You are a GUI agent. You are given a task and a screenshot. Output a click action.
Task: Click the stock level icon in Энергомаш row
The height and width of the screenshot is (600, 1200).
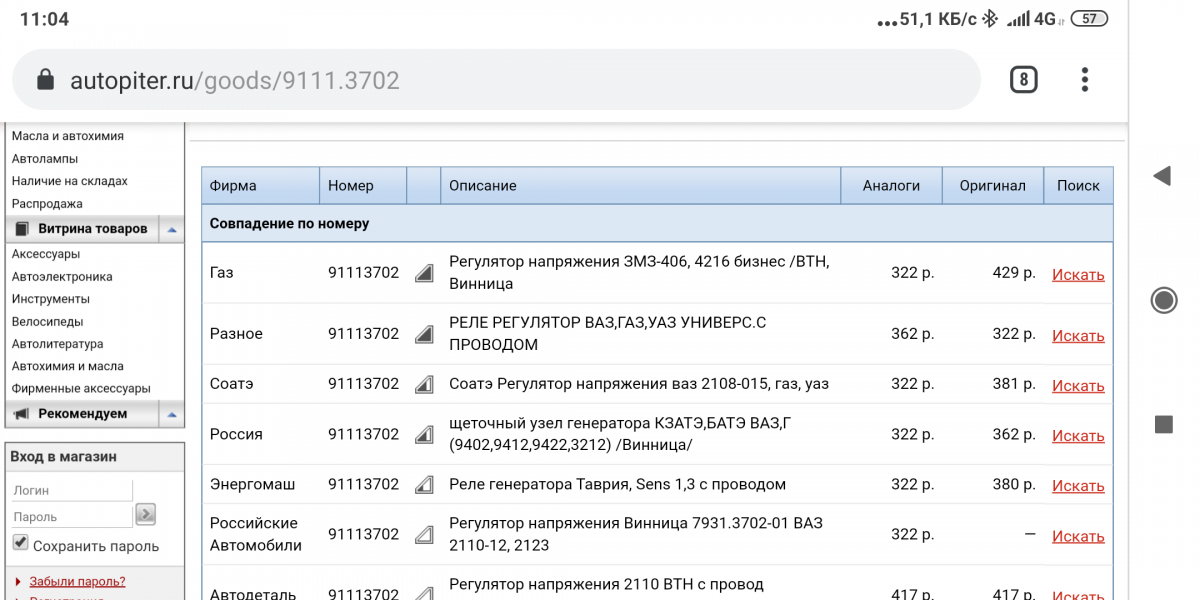tap(424, 485)
